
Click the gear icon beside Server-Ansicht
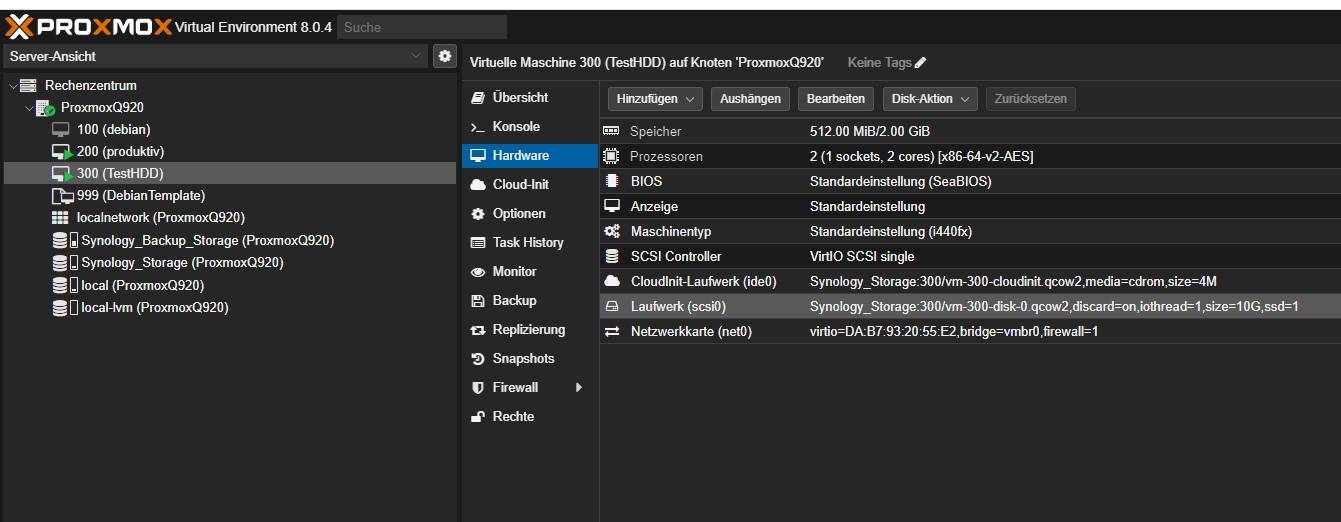tap(445, 56)
